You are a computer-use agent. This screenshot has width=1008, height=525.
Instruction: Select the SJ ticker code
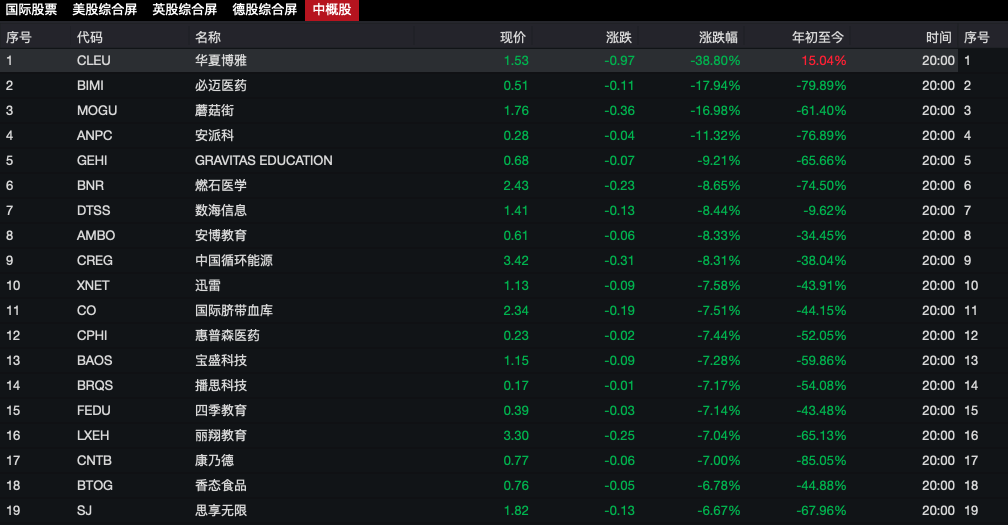tap(84, 512)
